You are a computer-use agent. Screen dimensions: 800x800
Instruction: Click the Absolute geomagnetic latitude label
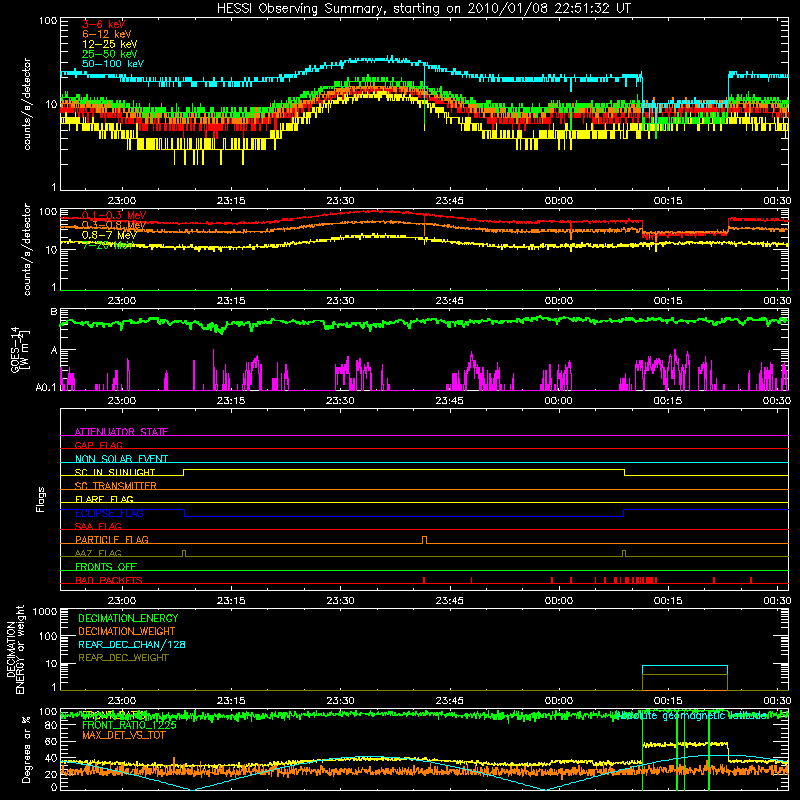pyautogui.click(x=691, y=716)
